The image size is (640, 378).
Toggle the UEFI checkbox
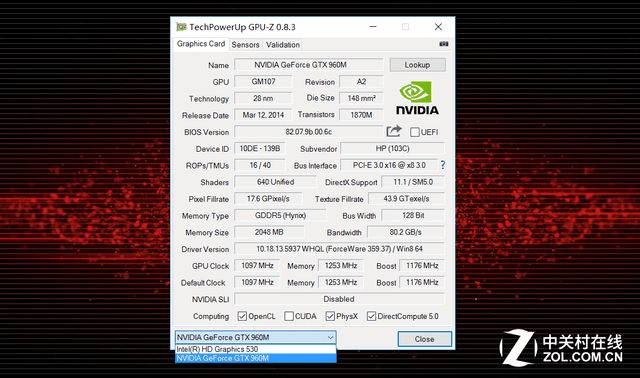(x=415, y=132)
